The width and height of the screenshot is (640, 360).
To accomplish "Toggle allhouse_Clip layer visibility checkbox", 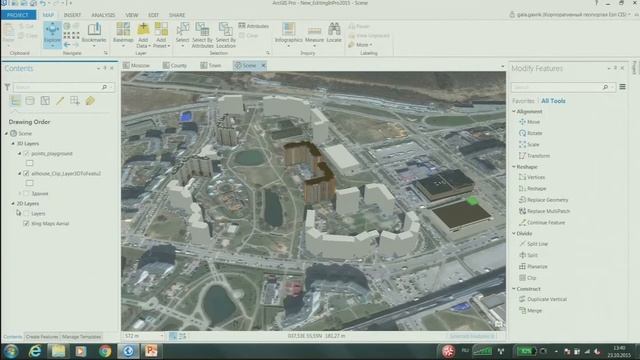I will (27, 173).
